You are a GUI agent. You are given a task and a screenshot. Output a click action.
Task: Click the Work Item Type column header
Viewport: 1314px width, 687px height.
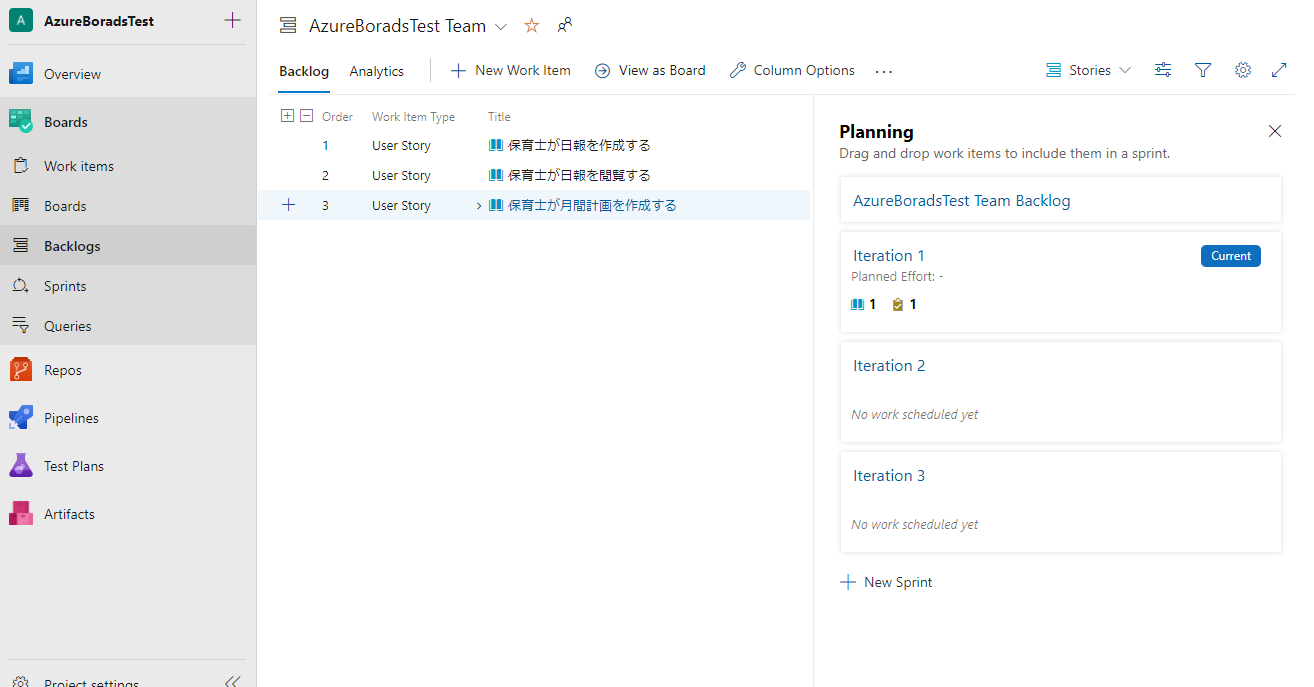(413, 117)
